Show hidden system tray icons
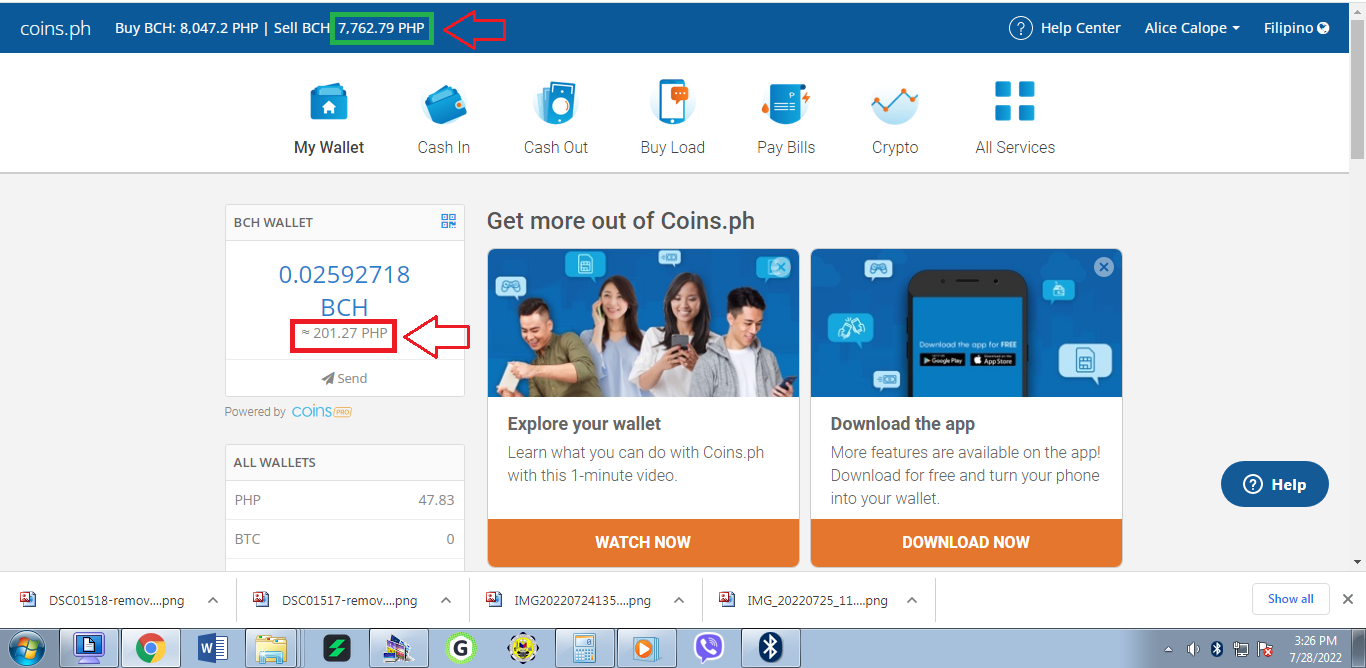 [x=1169, y=648]
